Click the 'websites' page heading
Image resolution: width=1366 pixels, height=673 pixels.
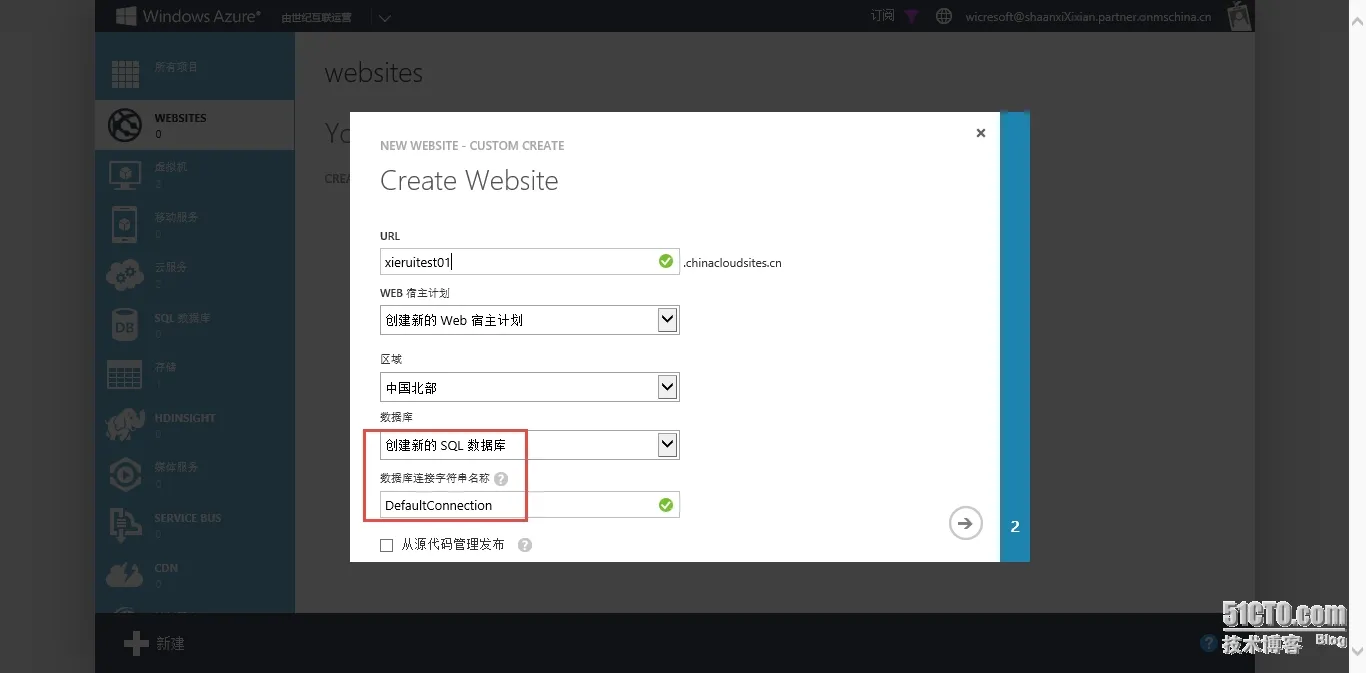(x=374, y=73)
